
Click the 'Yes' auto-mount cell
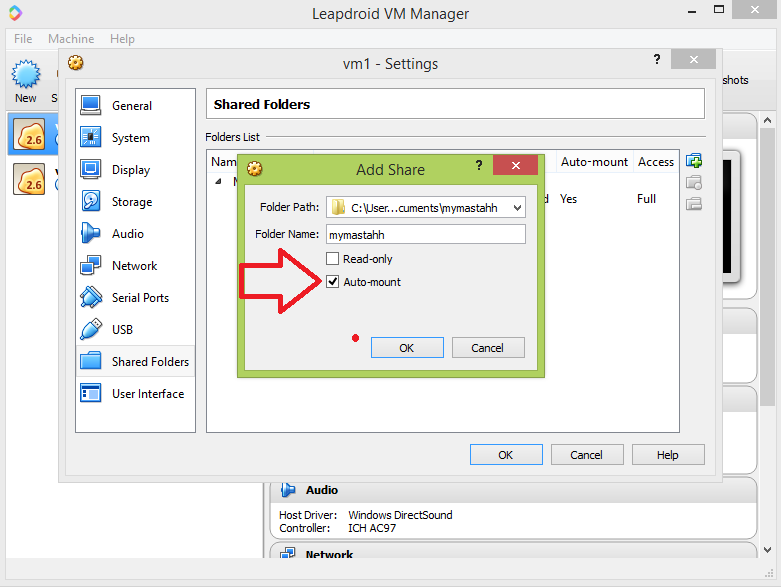568,199
